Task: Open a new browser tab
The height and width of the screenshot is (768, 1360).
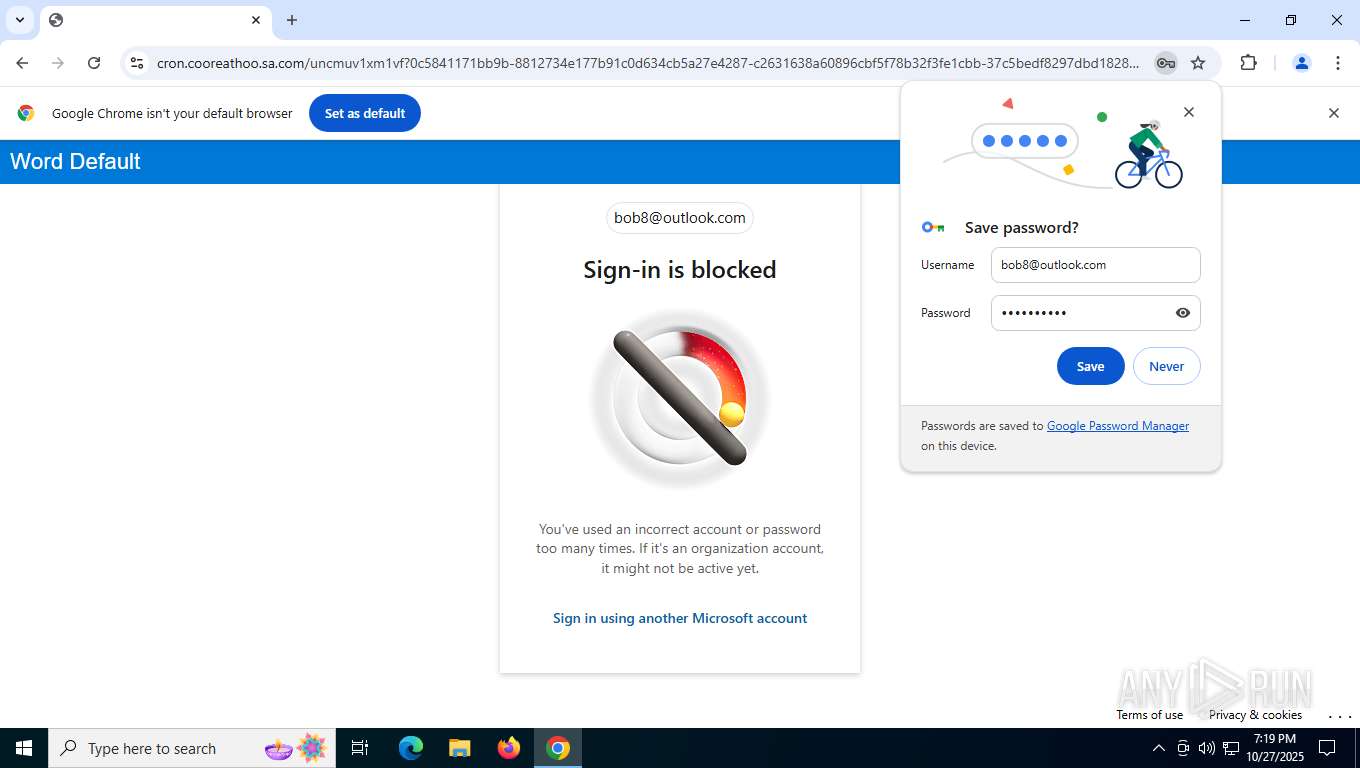Action: tap(291, 20)
